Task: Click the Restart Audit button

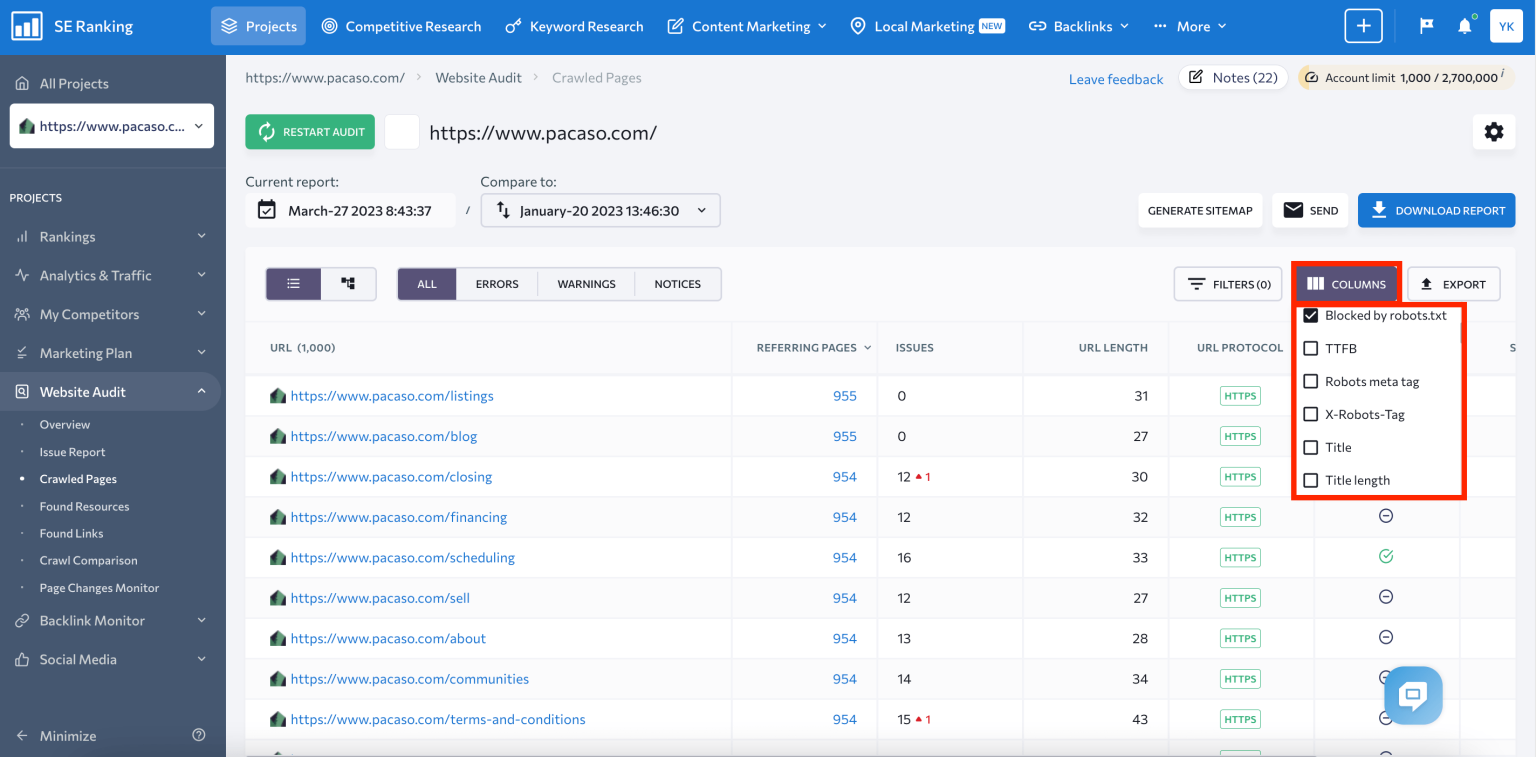Action: (310, 131)
